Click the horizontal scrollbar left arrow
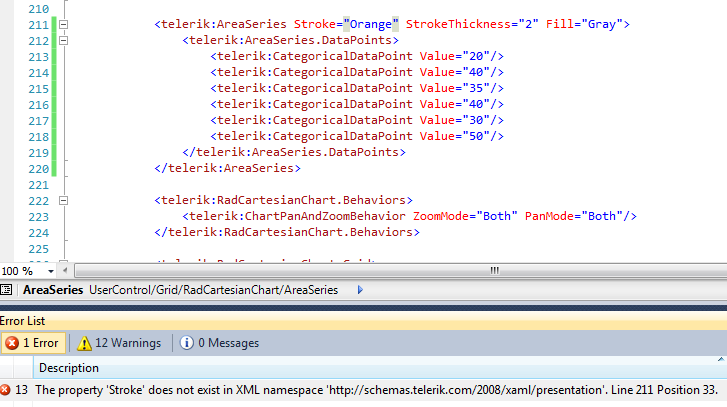The height and width of the screenshot is (407, 727). coord(65,270)
